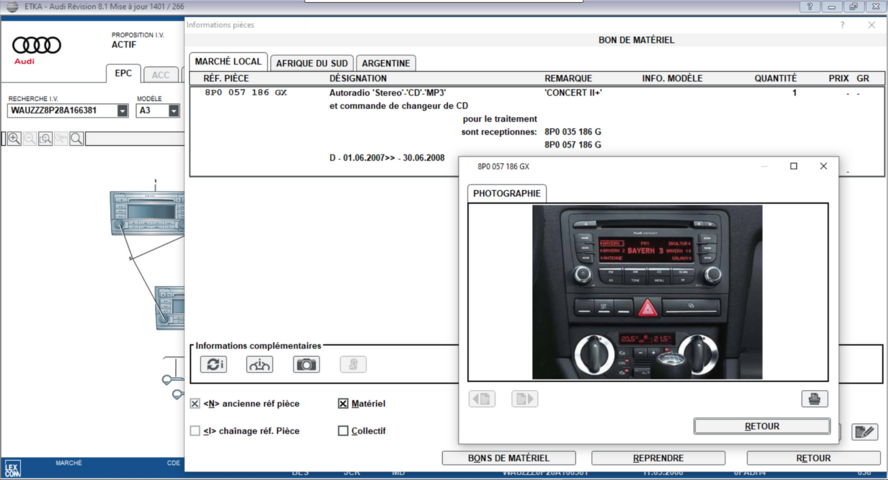Click REMARQUE column header
This screenshot has height=480, width=888.
[568, 78]
